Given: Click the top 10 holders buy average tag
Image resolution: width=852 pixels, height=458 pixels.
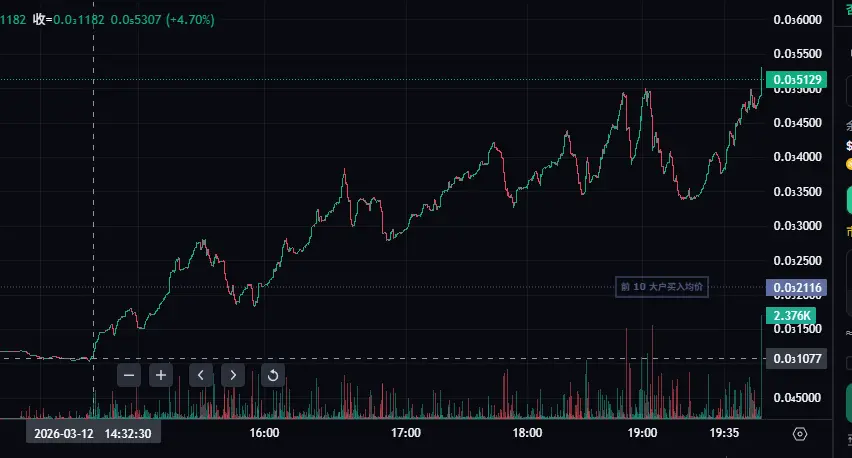Looking at the screenshot, I should 662,287.
